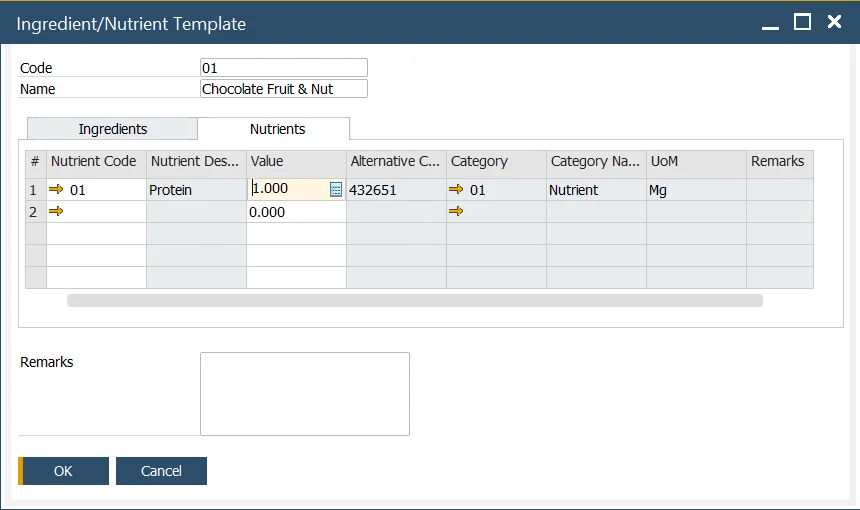Select row number 1 in the grid

34,190
